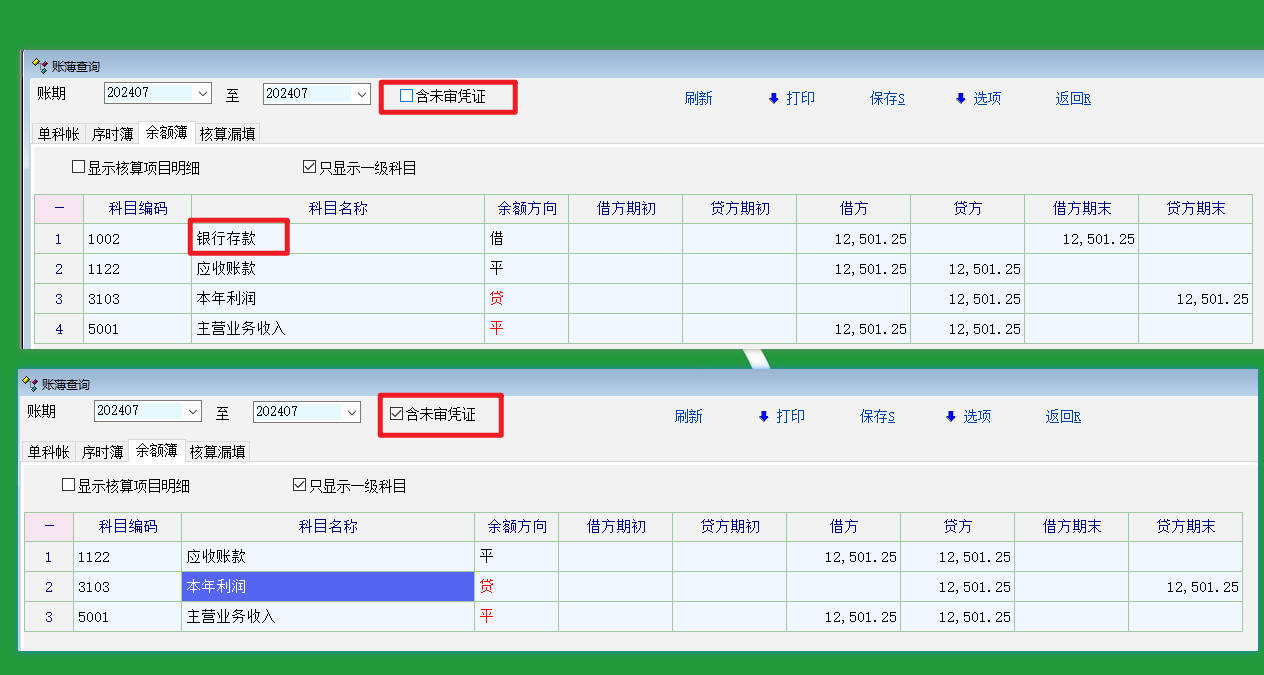The width and height of the screenshot is (1264, 675).
Task: Click the dash corner cell of the upper table
Action: click(x=59, y=208)
